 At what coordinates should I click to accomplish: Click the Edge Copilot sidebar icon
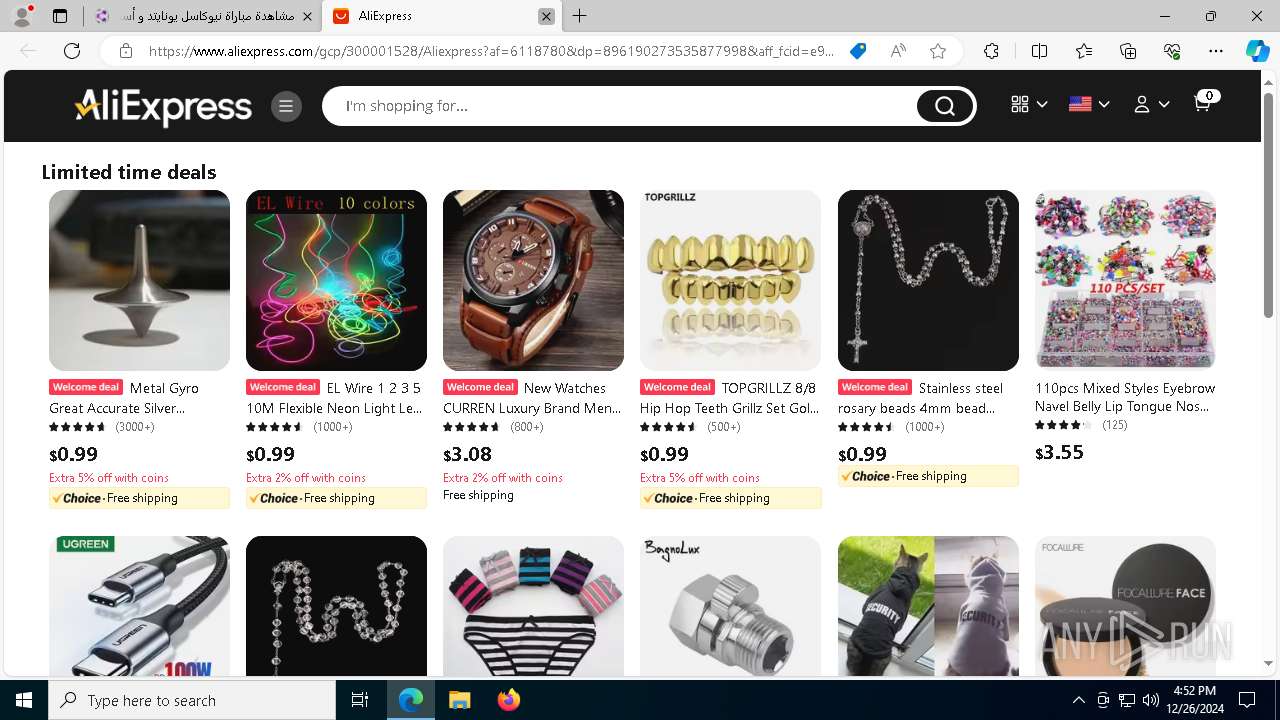click(1257, 51)
